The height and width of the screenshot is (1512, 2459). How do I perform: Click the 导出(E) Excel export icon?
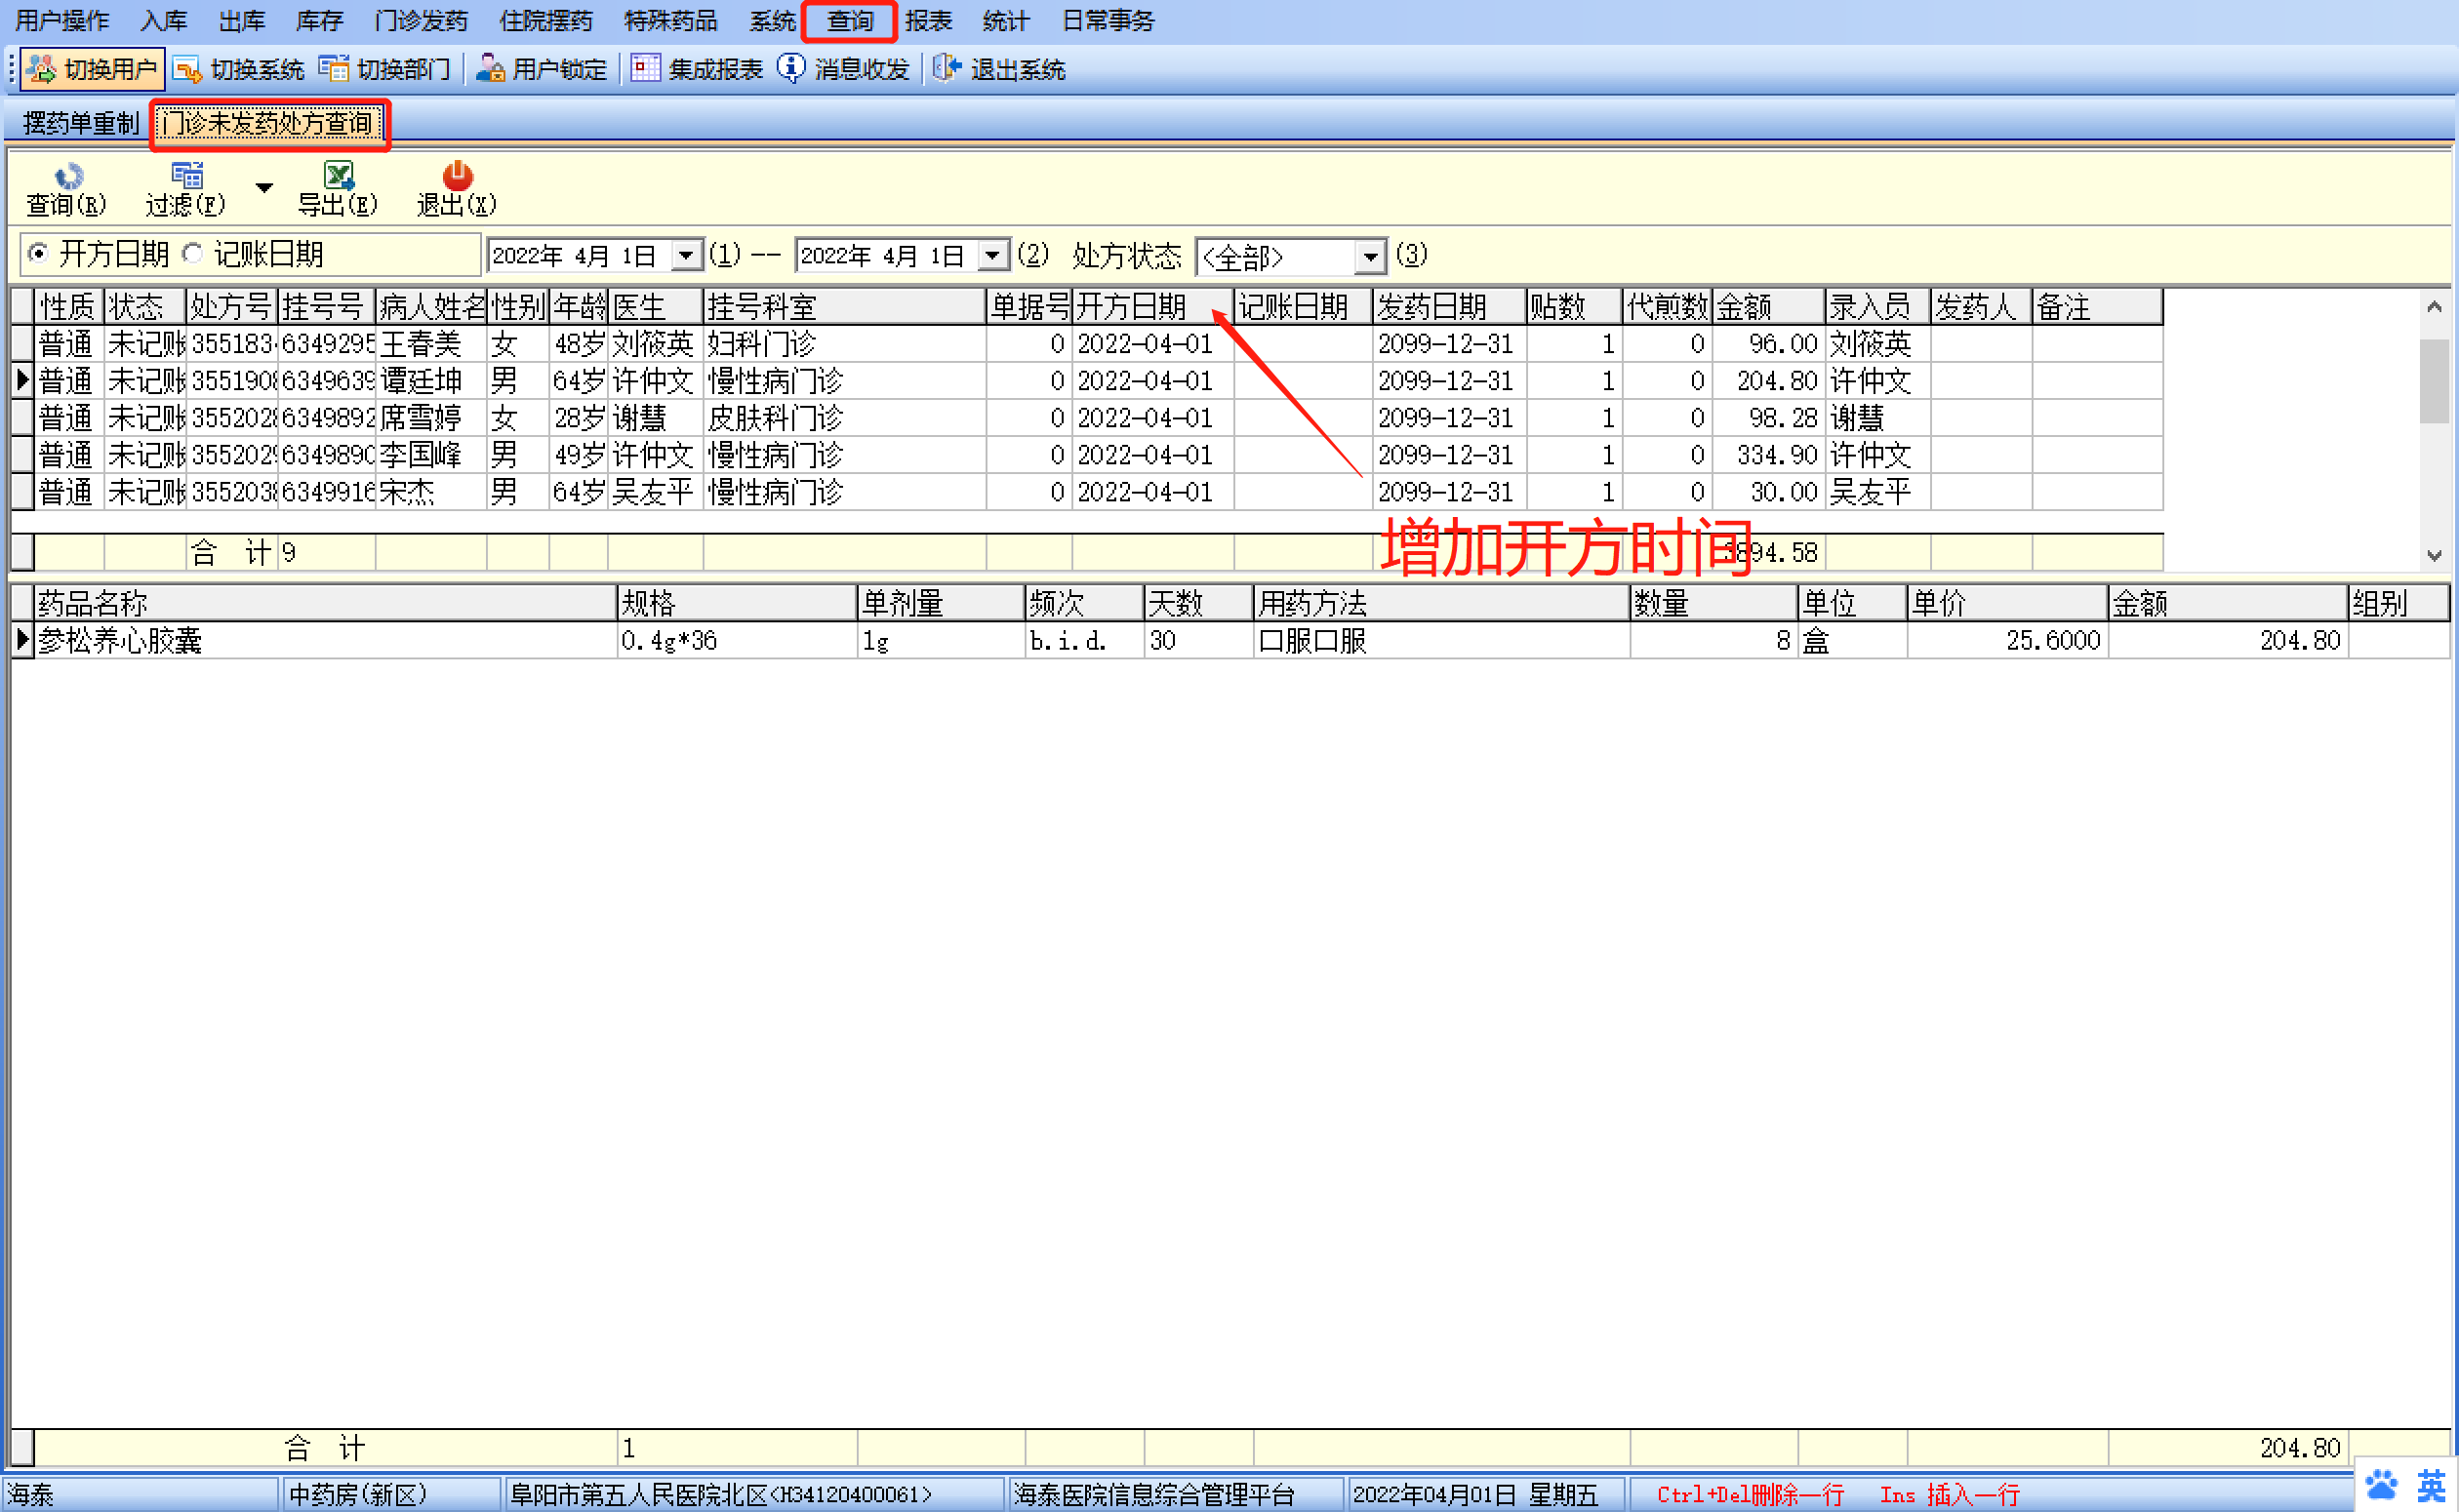pos(338,176)
